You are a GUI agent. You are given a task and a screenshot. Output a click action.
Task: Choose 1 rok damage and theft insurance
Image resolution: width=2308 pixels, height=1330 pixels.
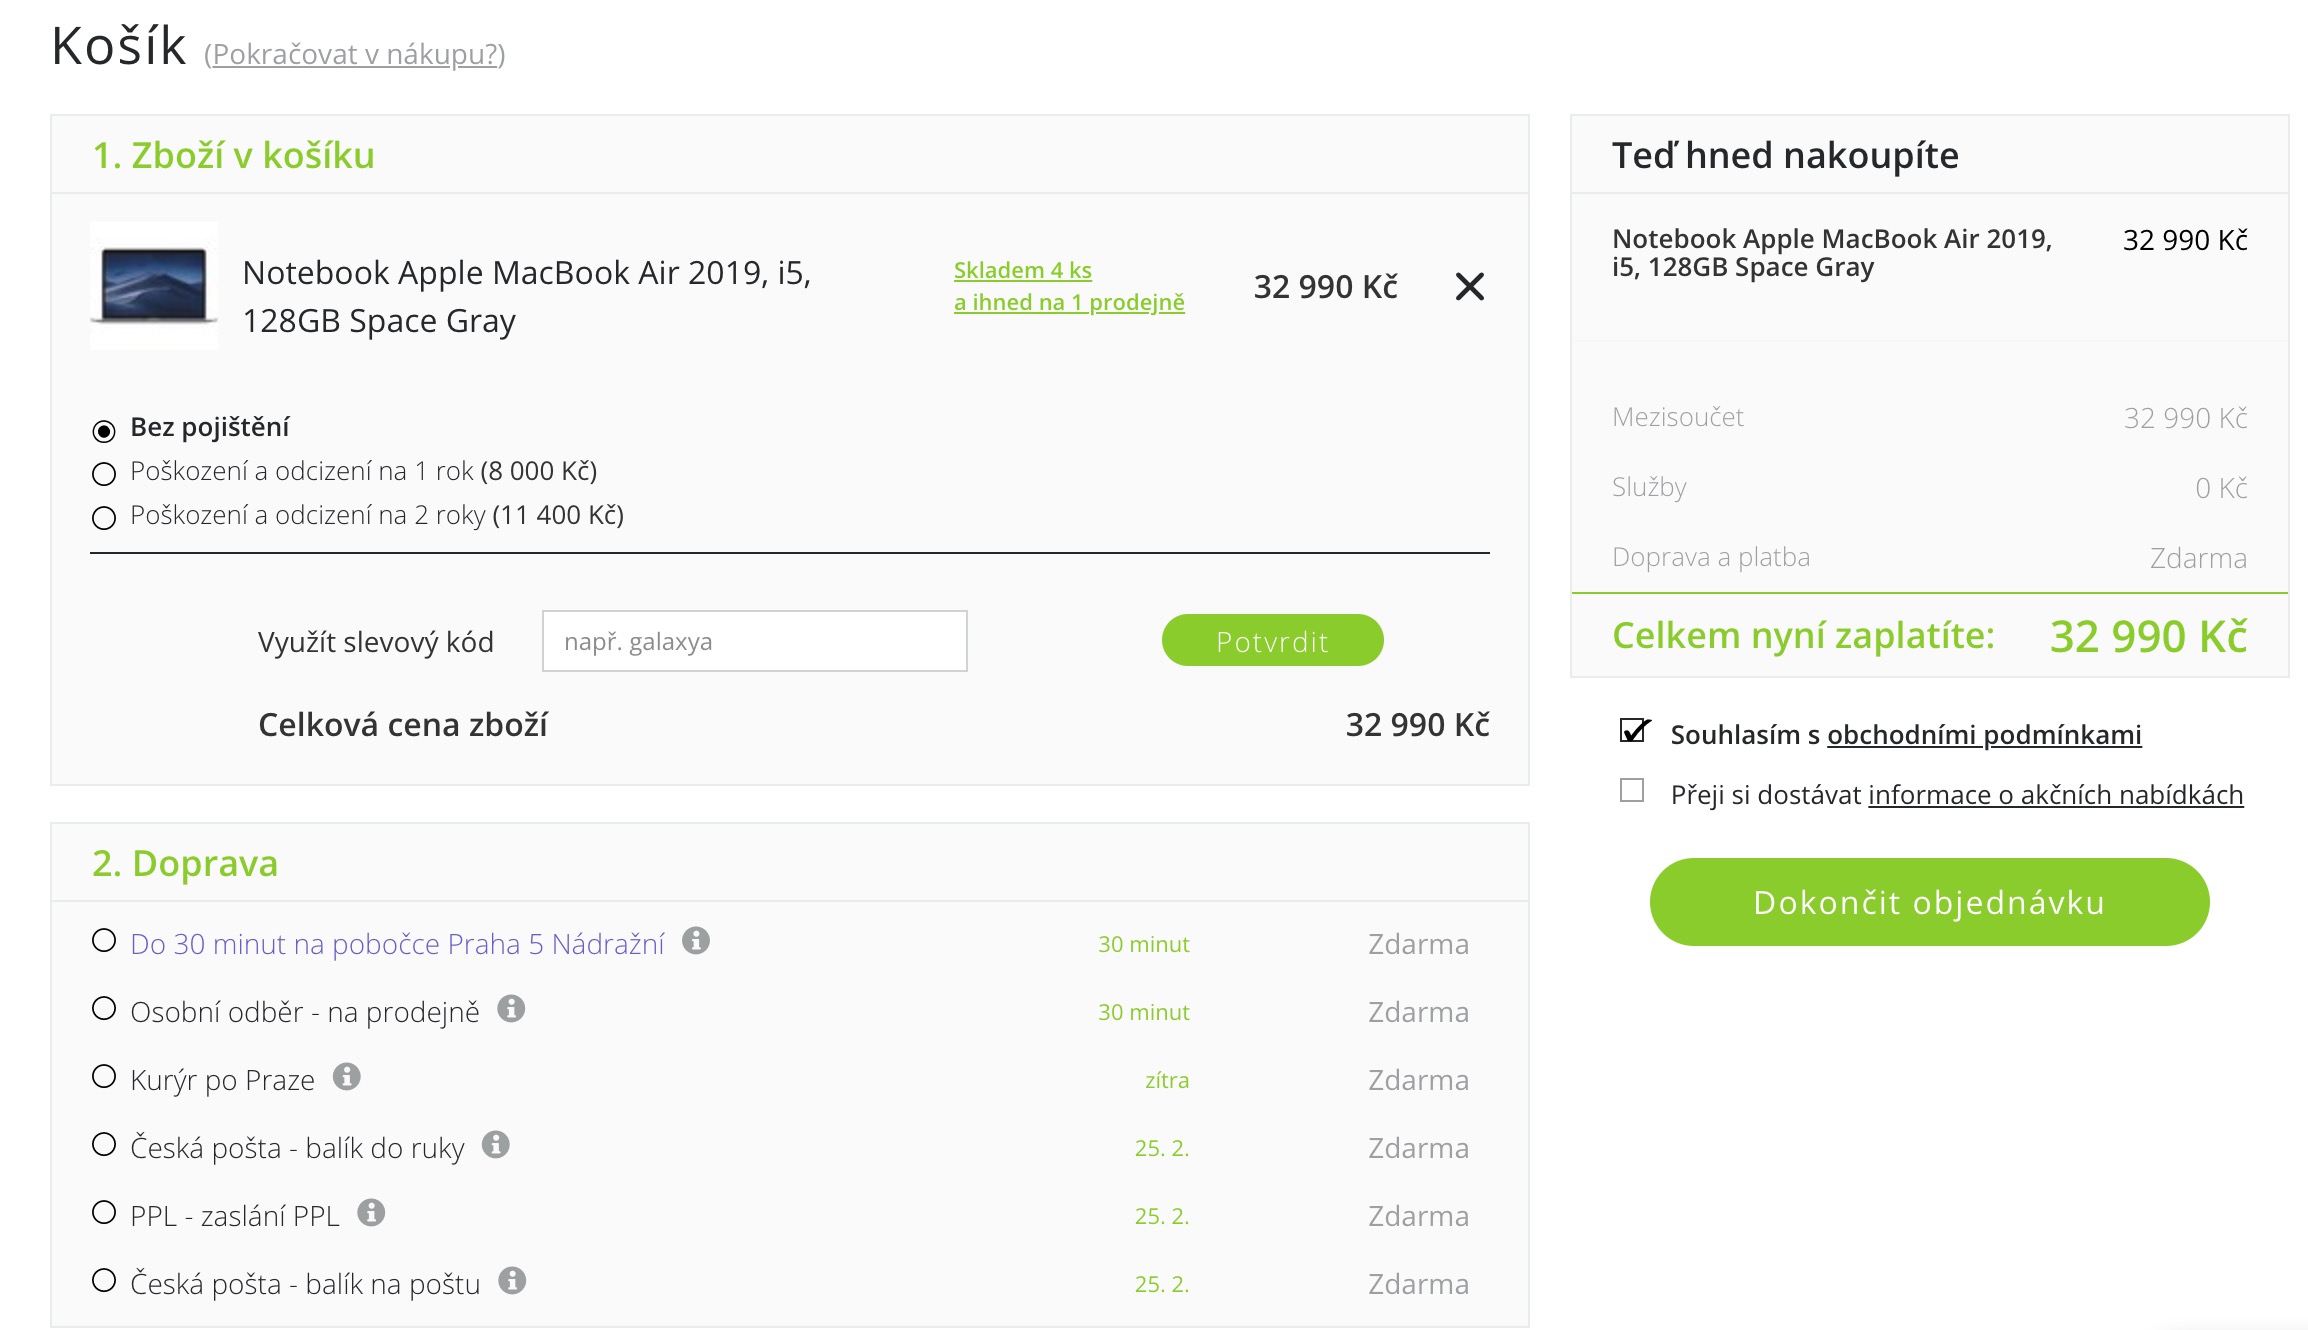click(104, 474)
